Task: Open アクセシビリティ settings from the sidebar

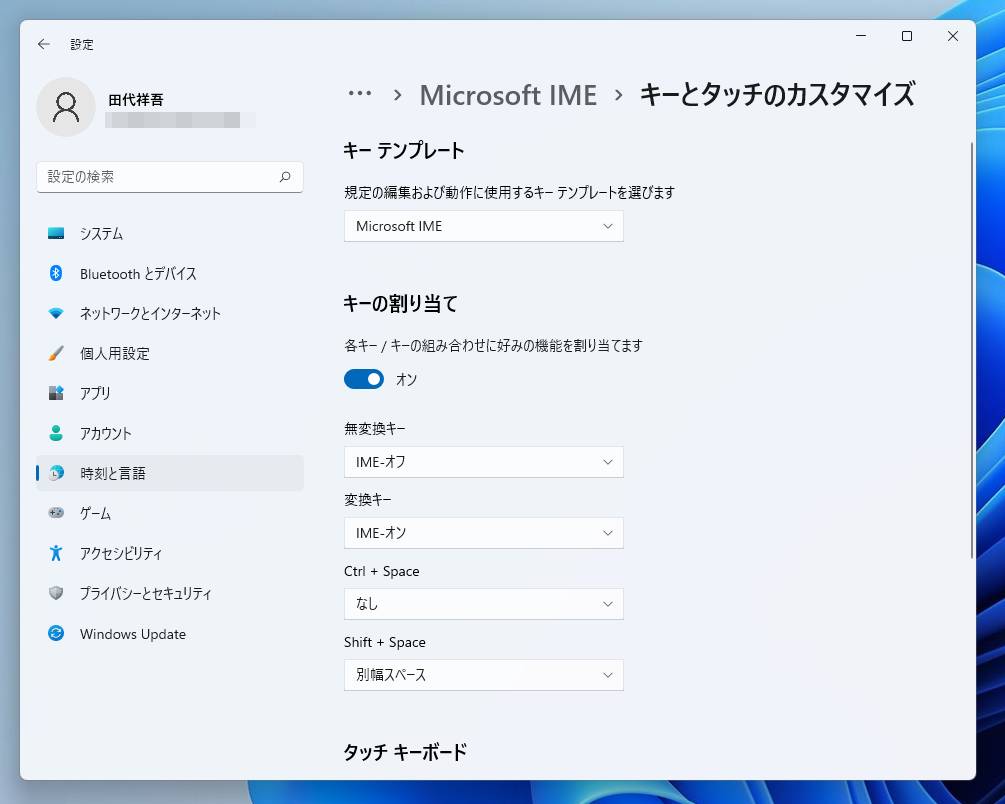Action: coord(121,553)
